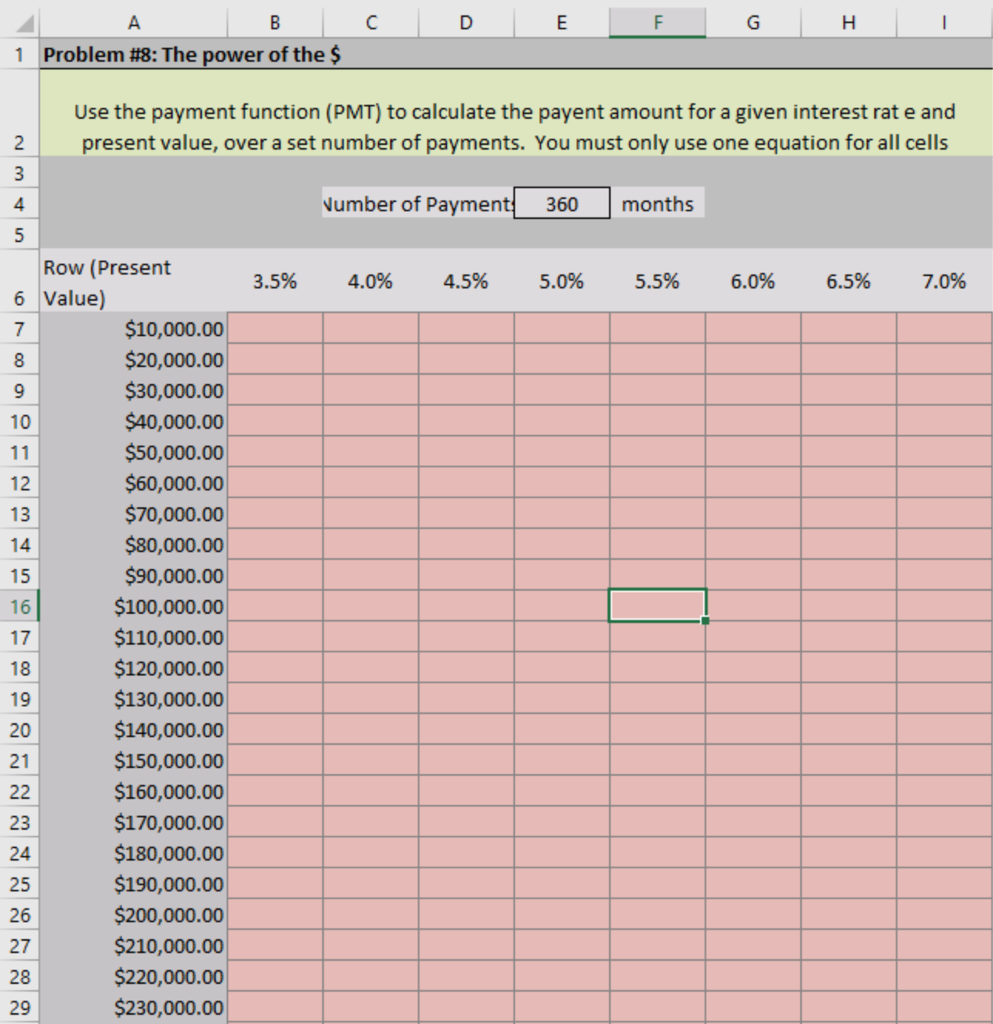Select the Row (Present Value) header cell
Image resolution: width=993 pixels, height=1024 pixels.
tap(134, 281)
